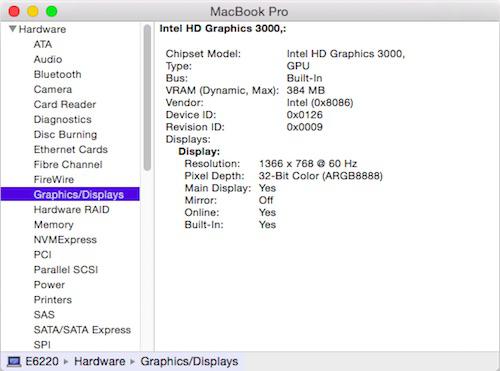The width and height of the screenshot is (500, 371).
Task: Click the 'Main Display:' label
Action: coord(218,188)
